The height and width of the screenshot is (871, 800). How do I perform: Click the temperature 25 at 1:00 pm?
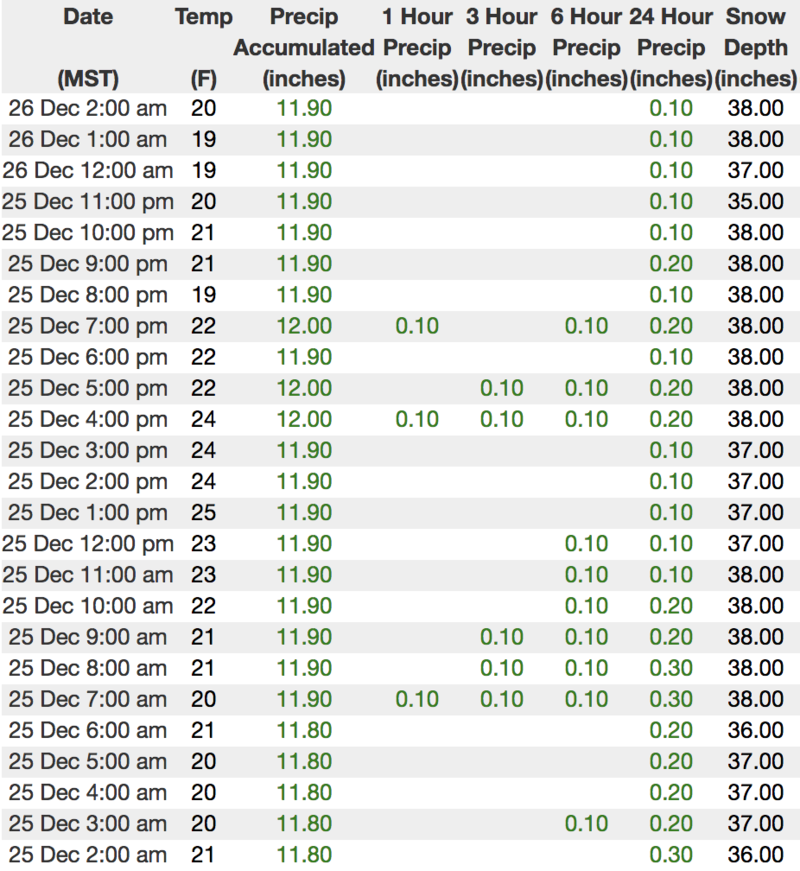coord(203,513)
